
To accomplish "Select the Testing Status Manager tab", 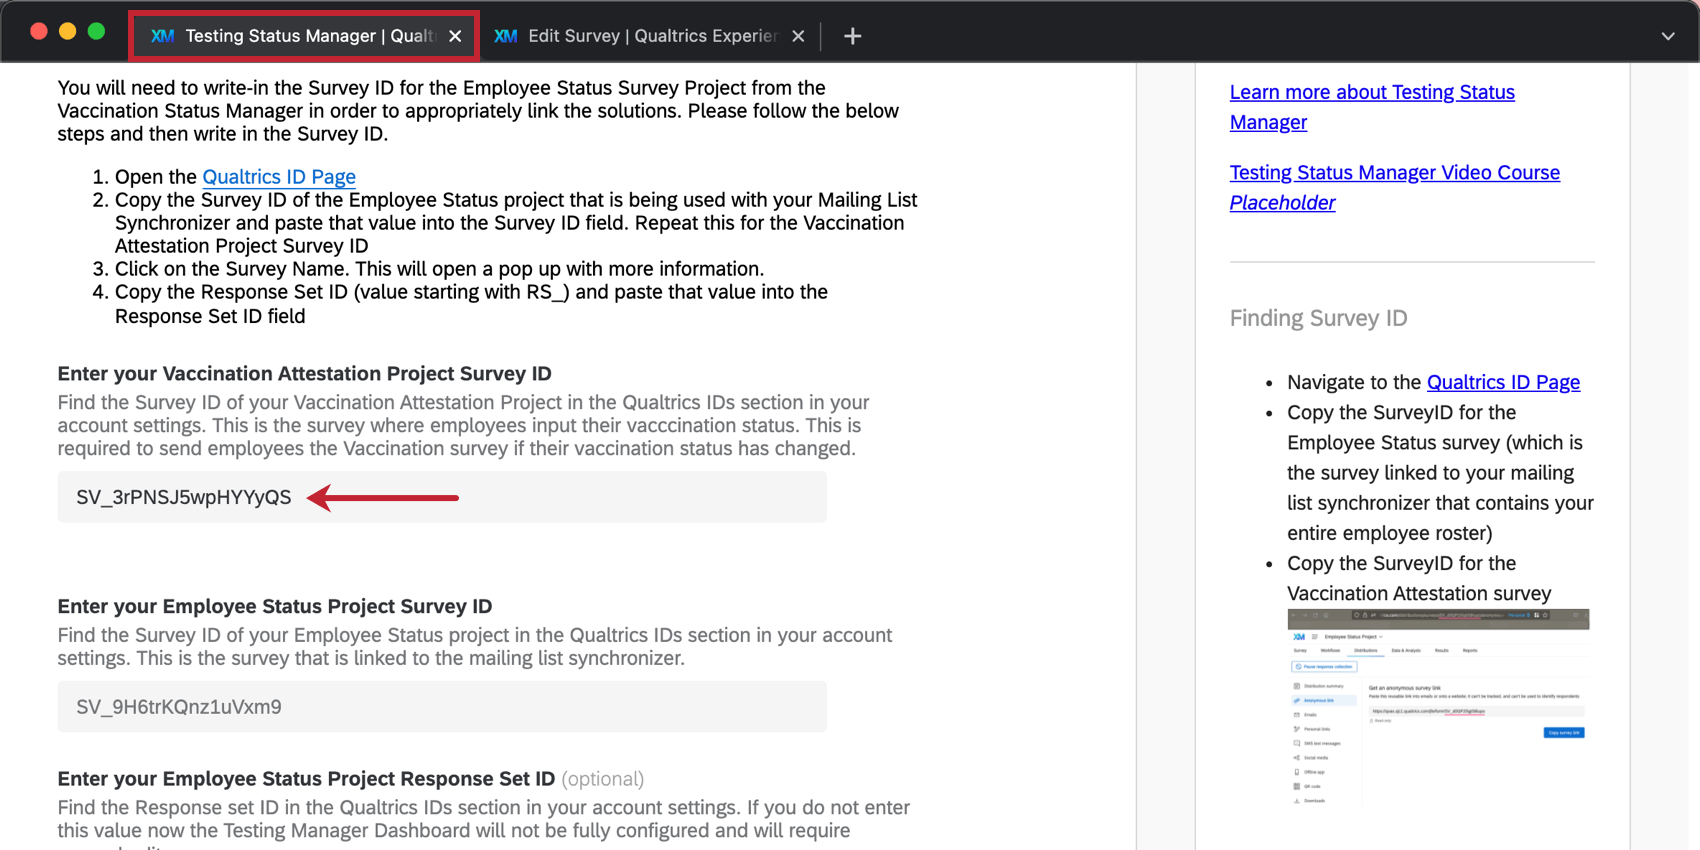I will point(304,36).
